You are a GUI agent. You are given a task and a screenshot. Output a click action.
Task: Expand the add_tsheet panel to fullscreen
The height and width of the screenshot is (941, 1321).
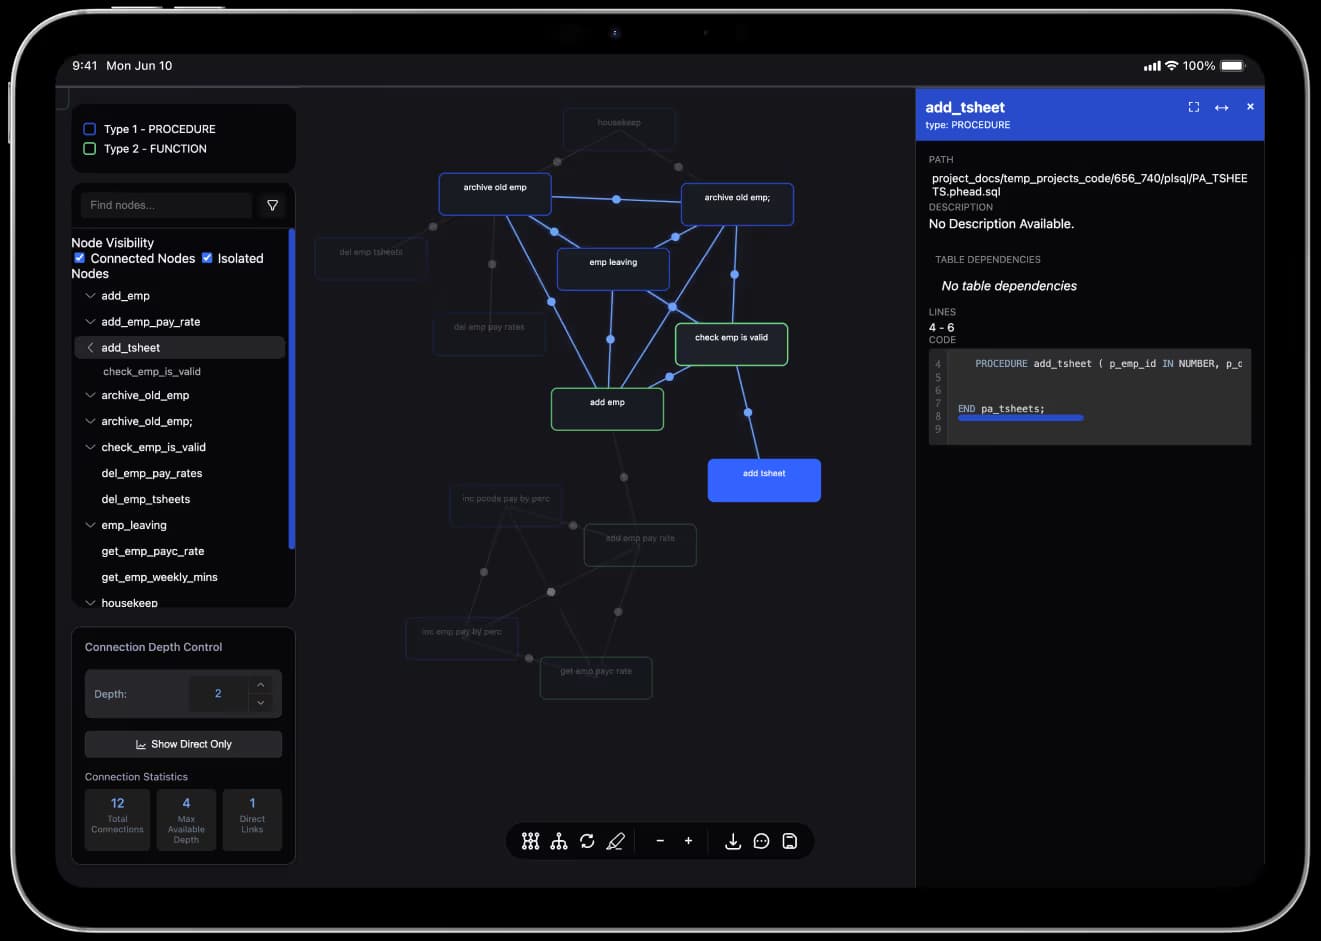pos(1193,106)
